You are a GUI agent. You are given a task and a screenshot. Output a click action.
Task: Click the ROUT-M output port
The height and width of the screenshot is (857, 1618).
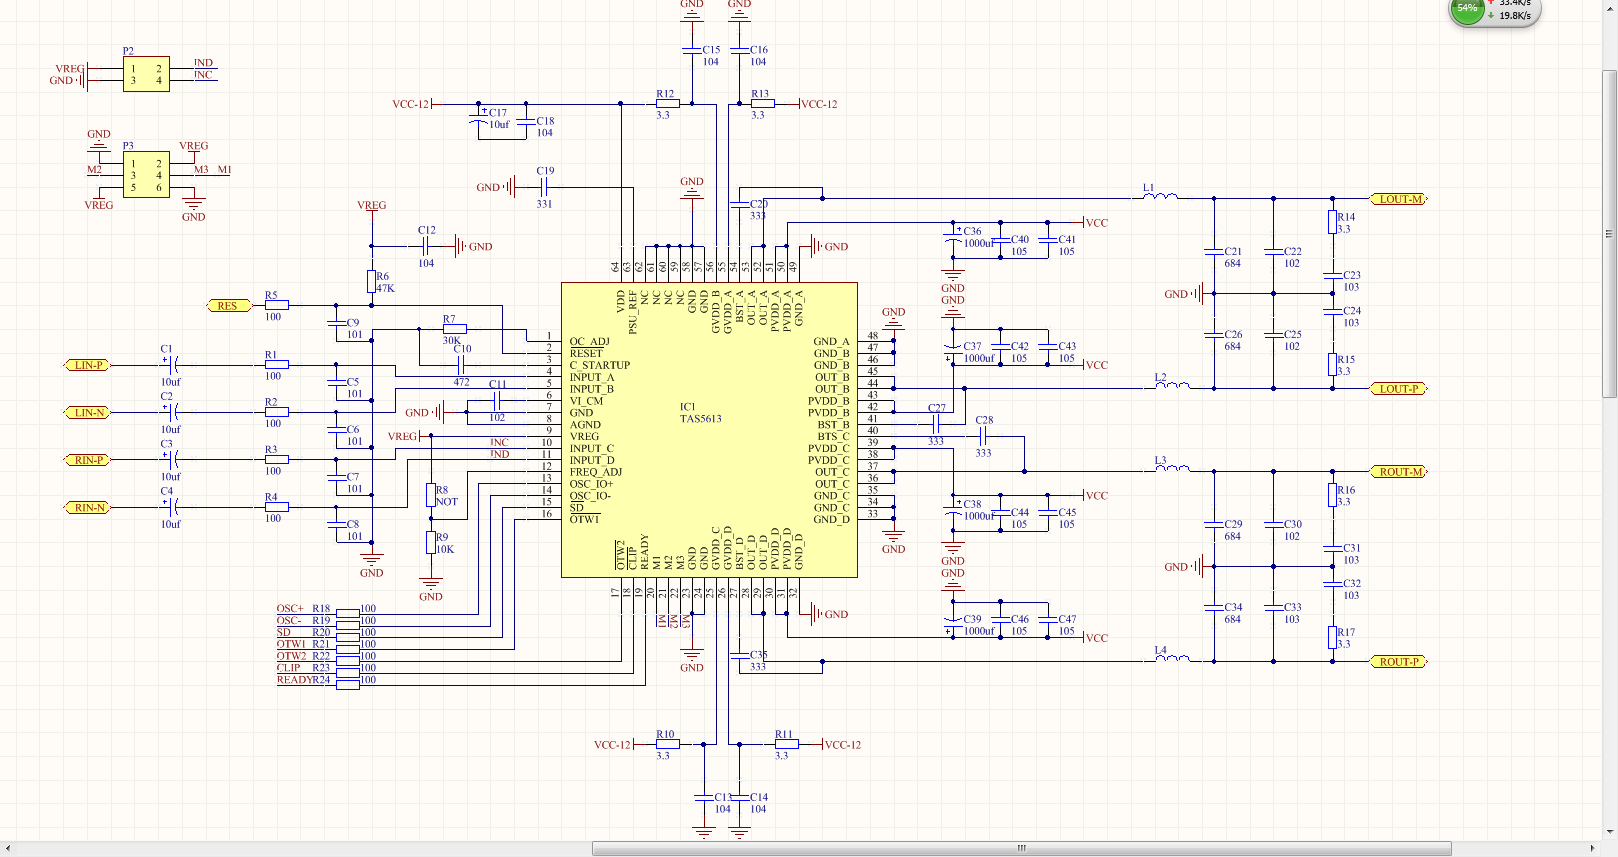pos(1399,471)
